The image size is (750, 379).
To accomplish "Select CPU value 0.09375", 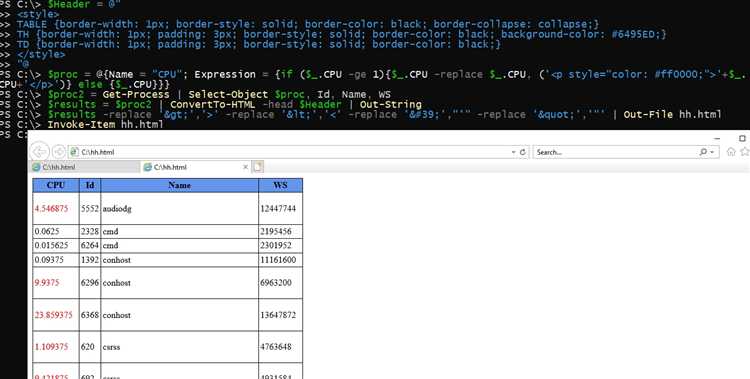I will point(49,260).
